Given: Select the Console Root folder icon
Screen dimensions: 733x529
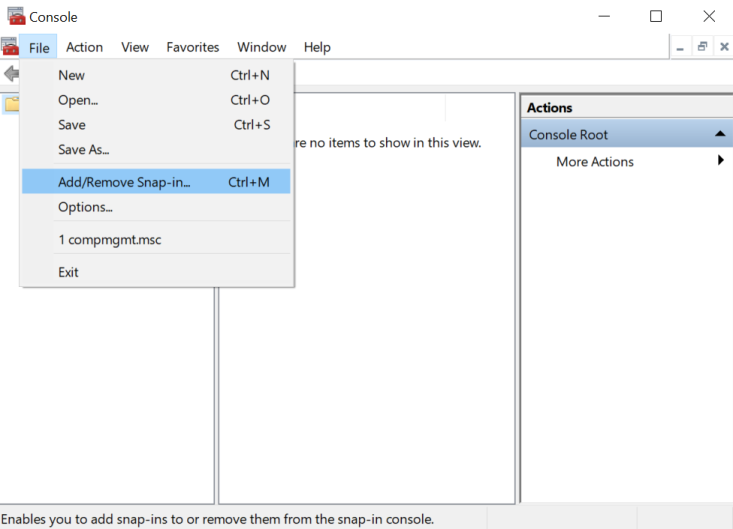Looking at the screenshot, I should (x=12, y=104).
